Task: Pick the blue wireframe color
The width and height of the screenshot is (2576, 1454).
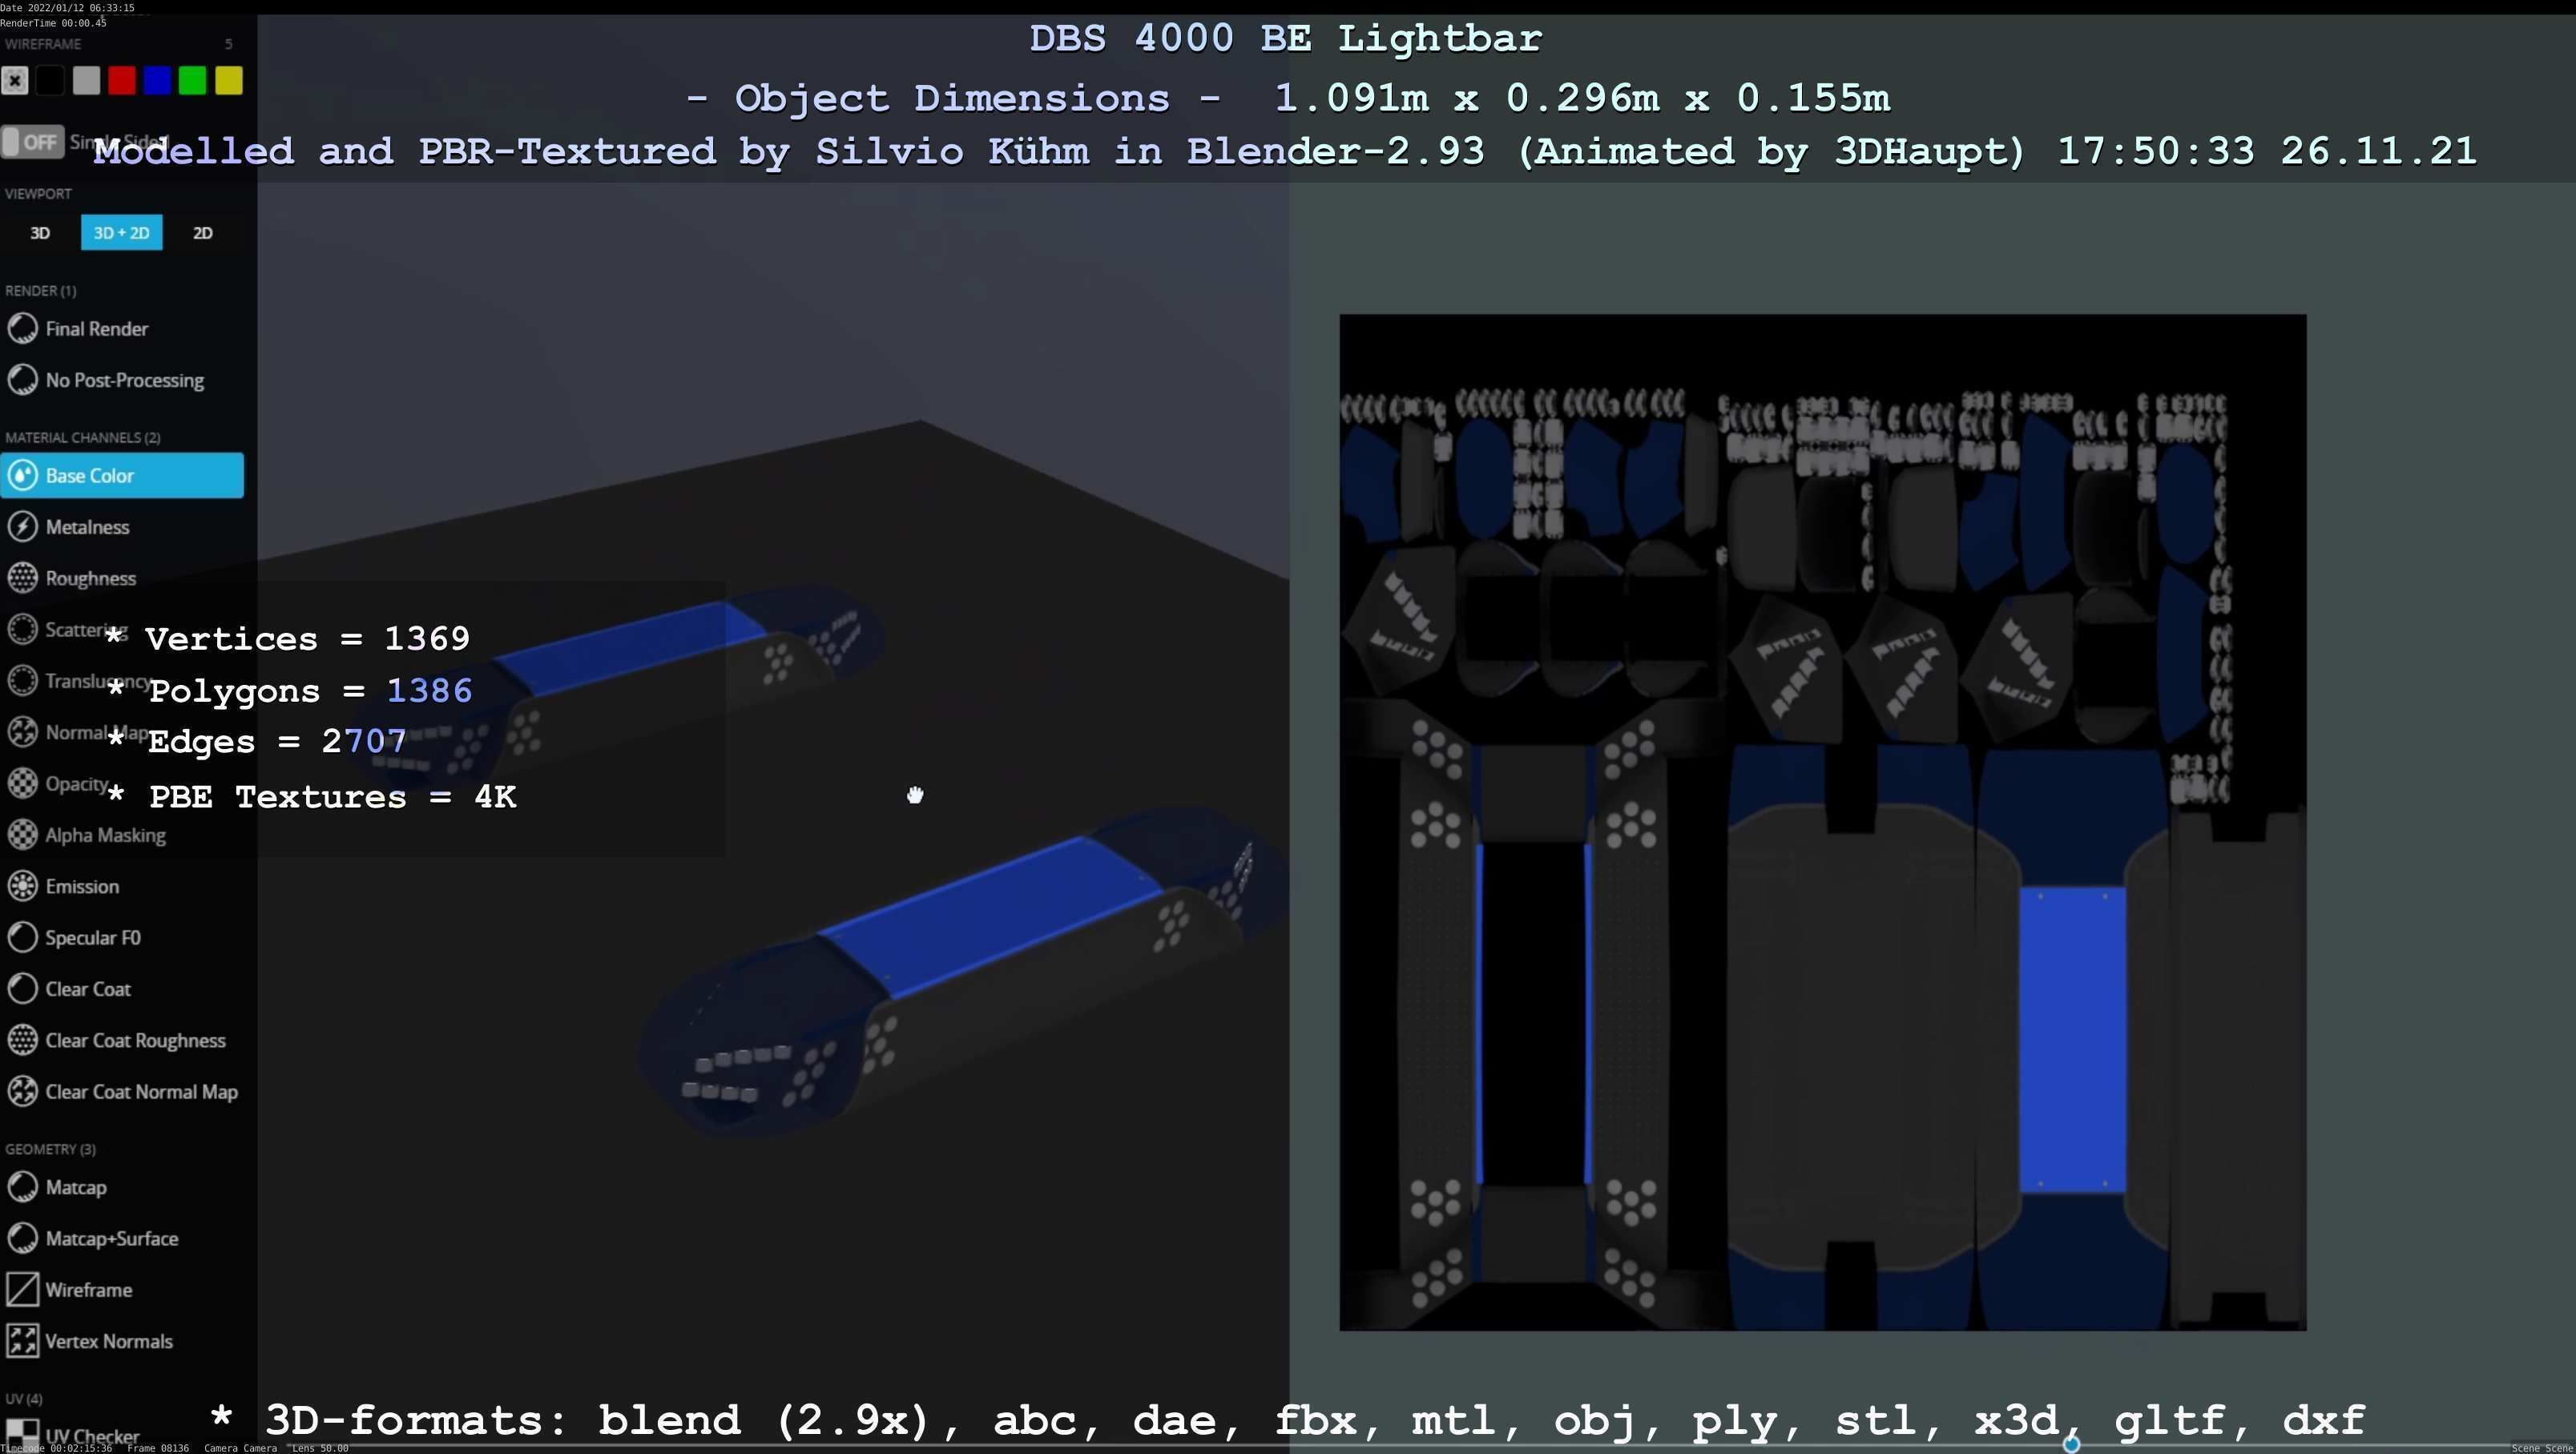Action: point(157,80)
